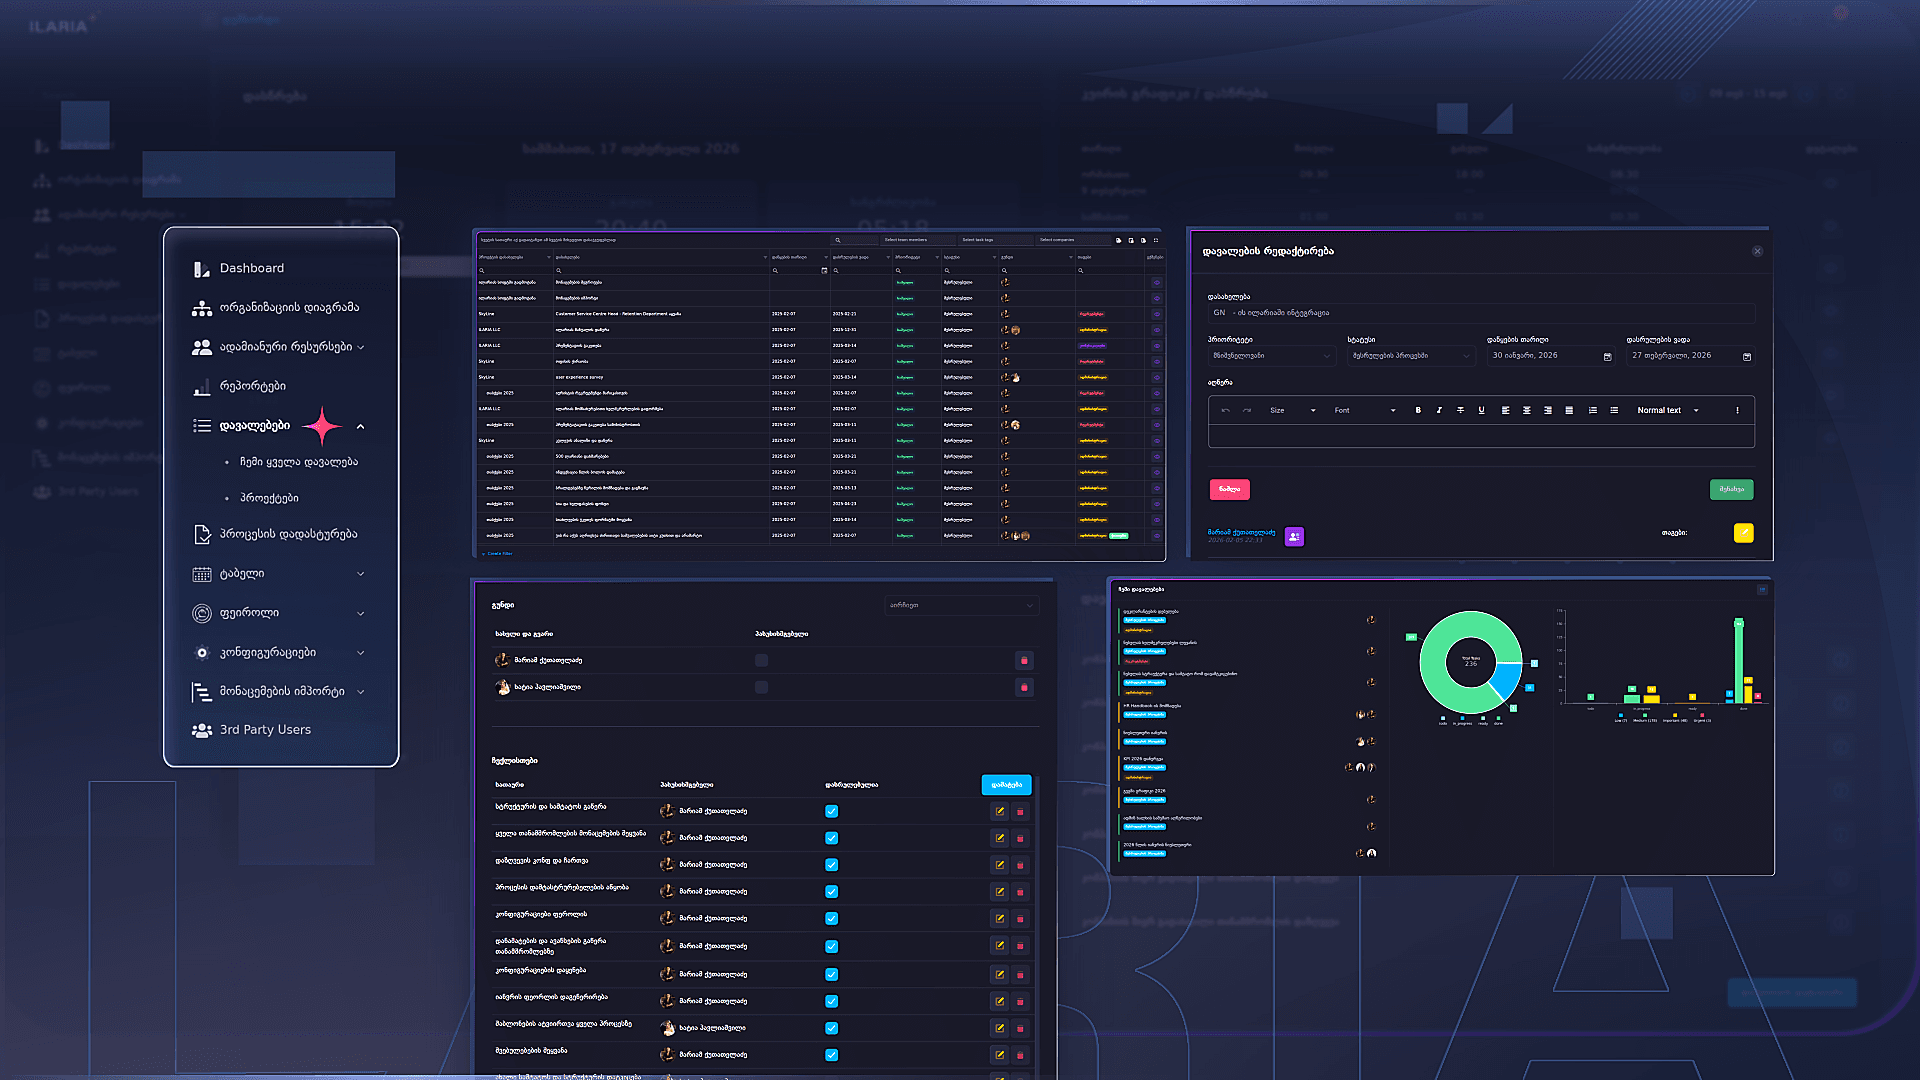This screenshot has height=1080, width=1920.
Task: Click the purple assign-user icon
Action: pyautogui.click(x=1294, y=537)
